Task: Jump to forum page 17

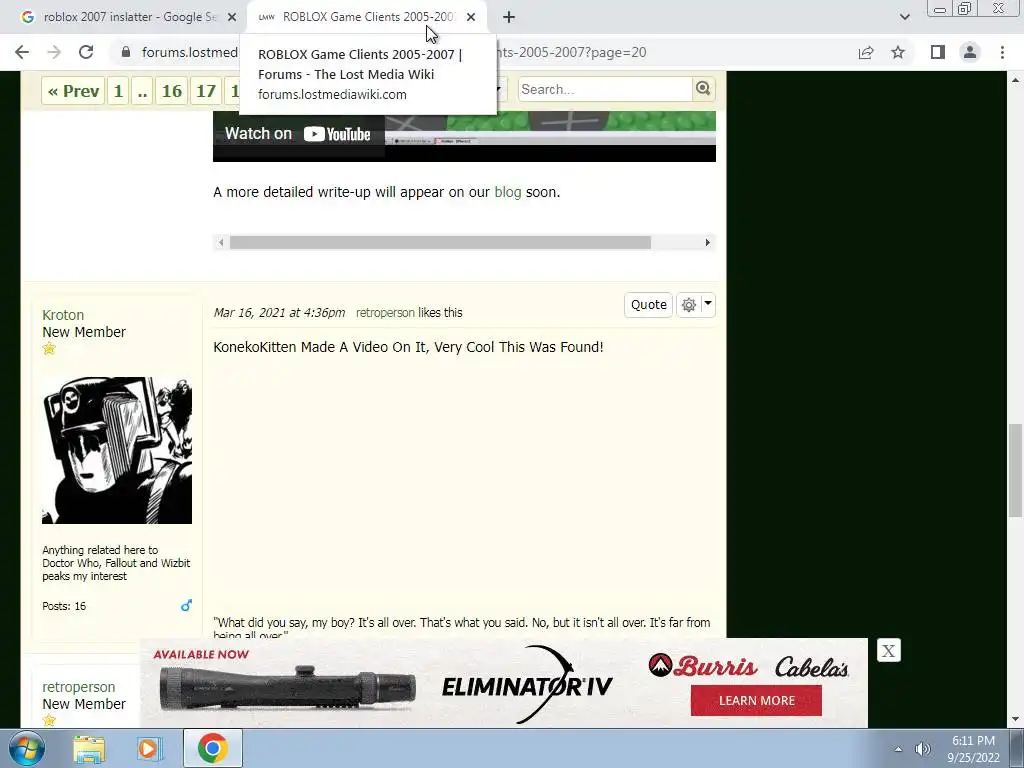Action: (x=206, y=91)
